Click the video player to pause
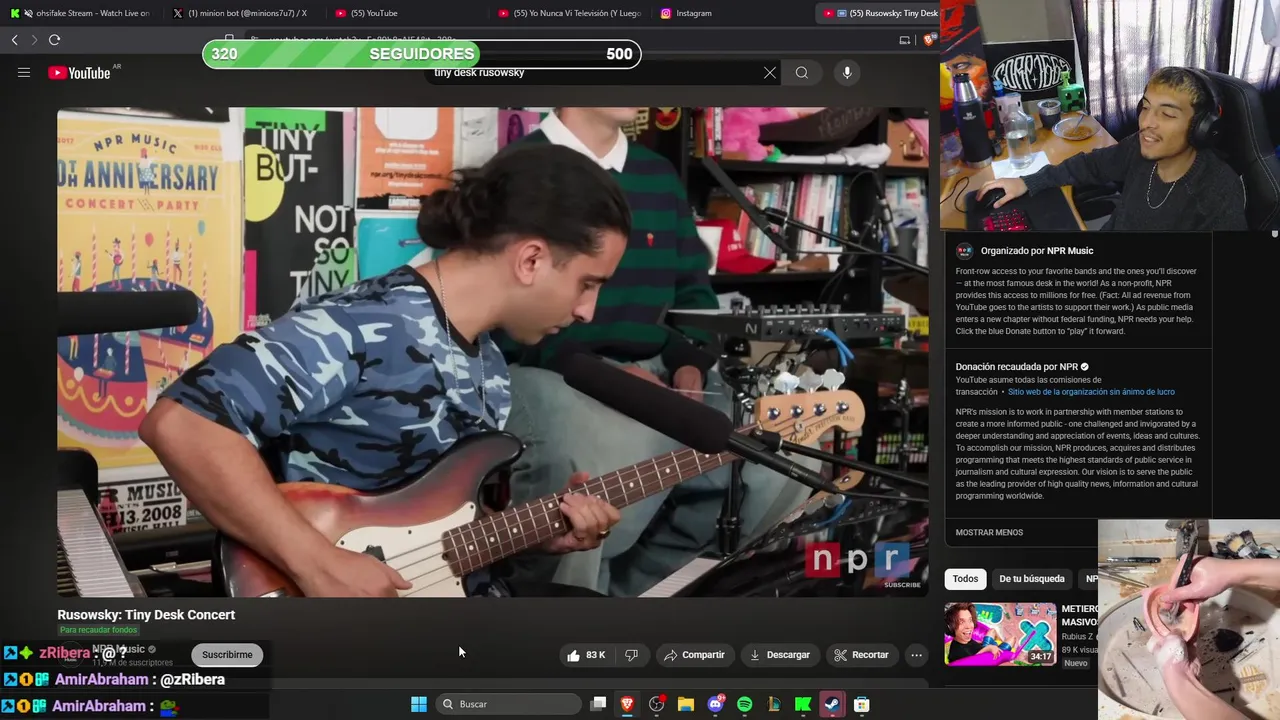Image resolution: width=1280 pixels, height=720 pixels. [x=493, y=352]
